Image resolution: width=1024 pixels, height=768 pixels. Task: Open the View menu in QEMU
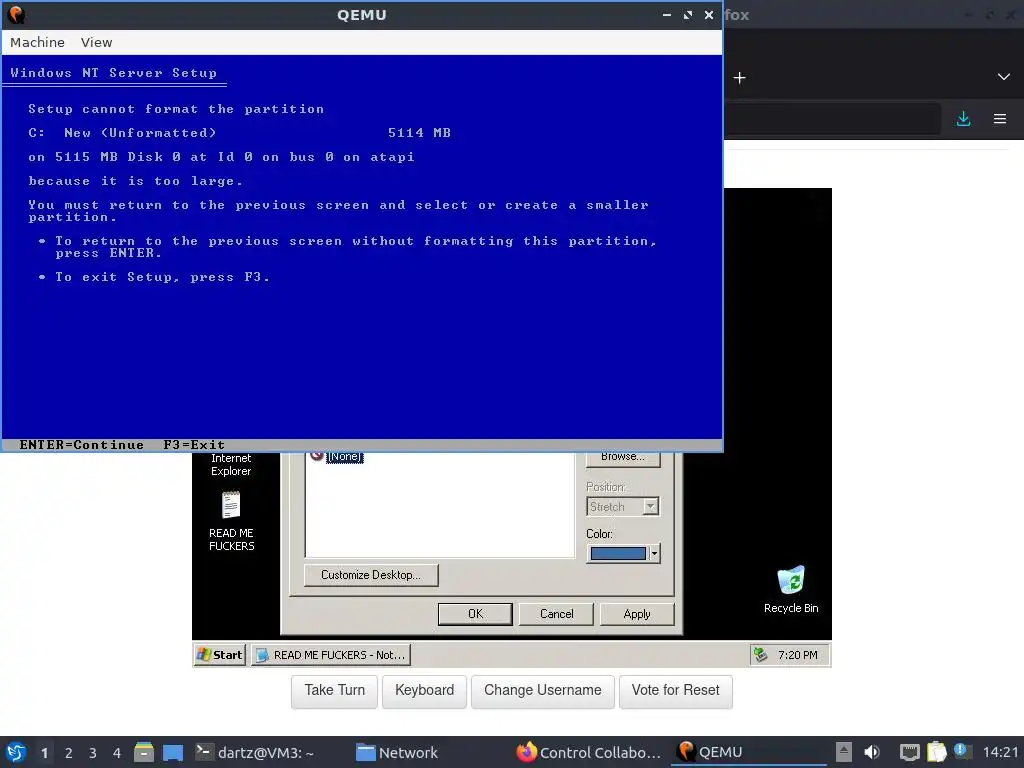97,42
